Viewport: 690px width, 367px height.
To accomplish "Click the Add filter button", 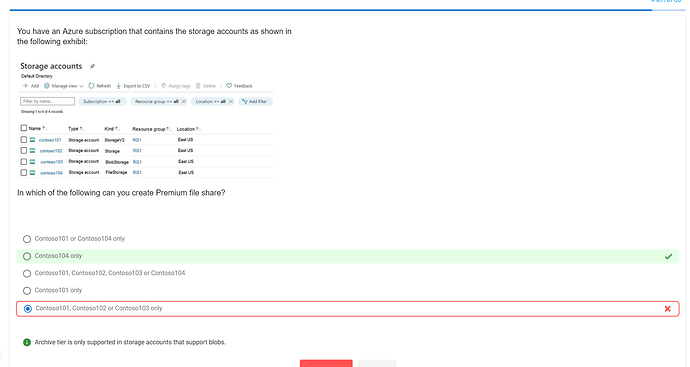I will [255, 102].
